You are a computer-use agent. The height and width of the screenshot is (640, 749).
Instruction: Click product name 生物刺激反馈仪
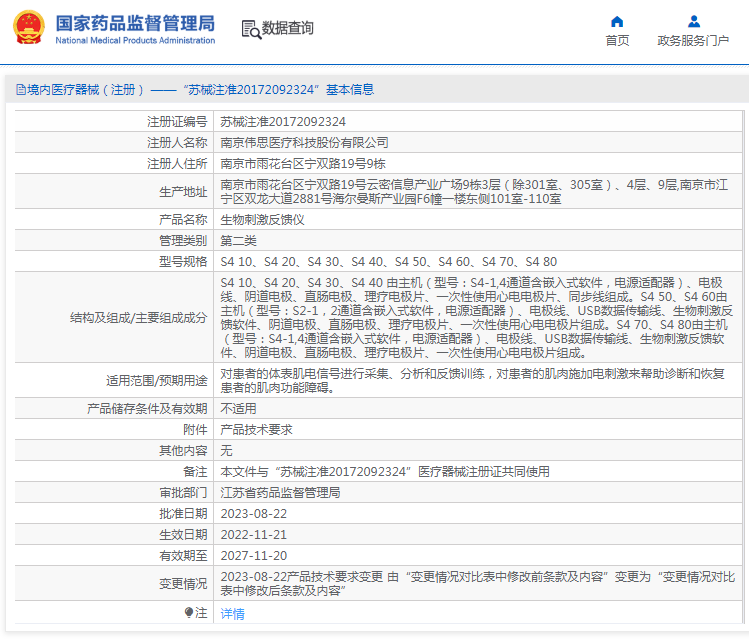(x=262, y=219)
